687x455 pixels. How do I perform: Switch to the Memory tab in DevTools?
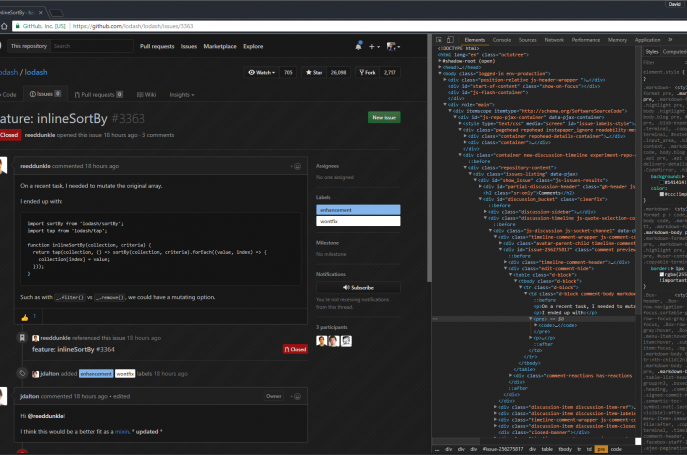617,40
